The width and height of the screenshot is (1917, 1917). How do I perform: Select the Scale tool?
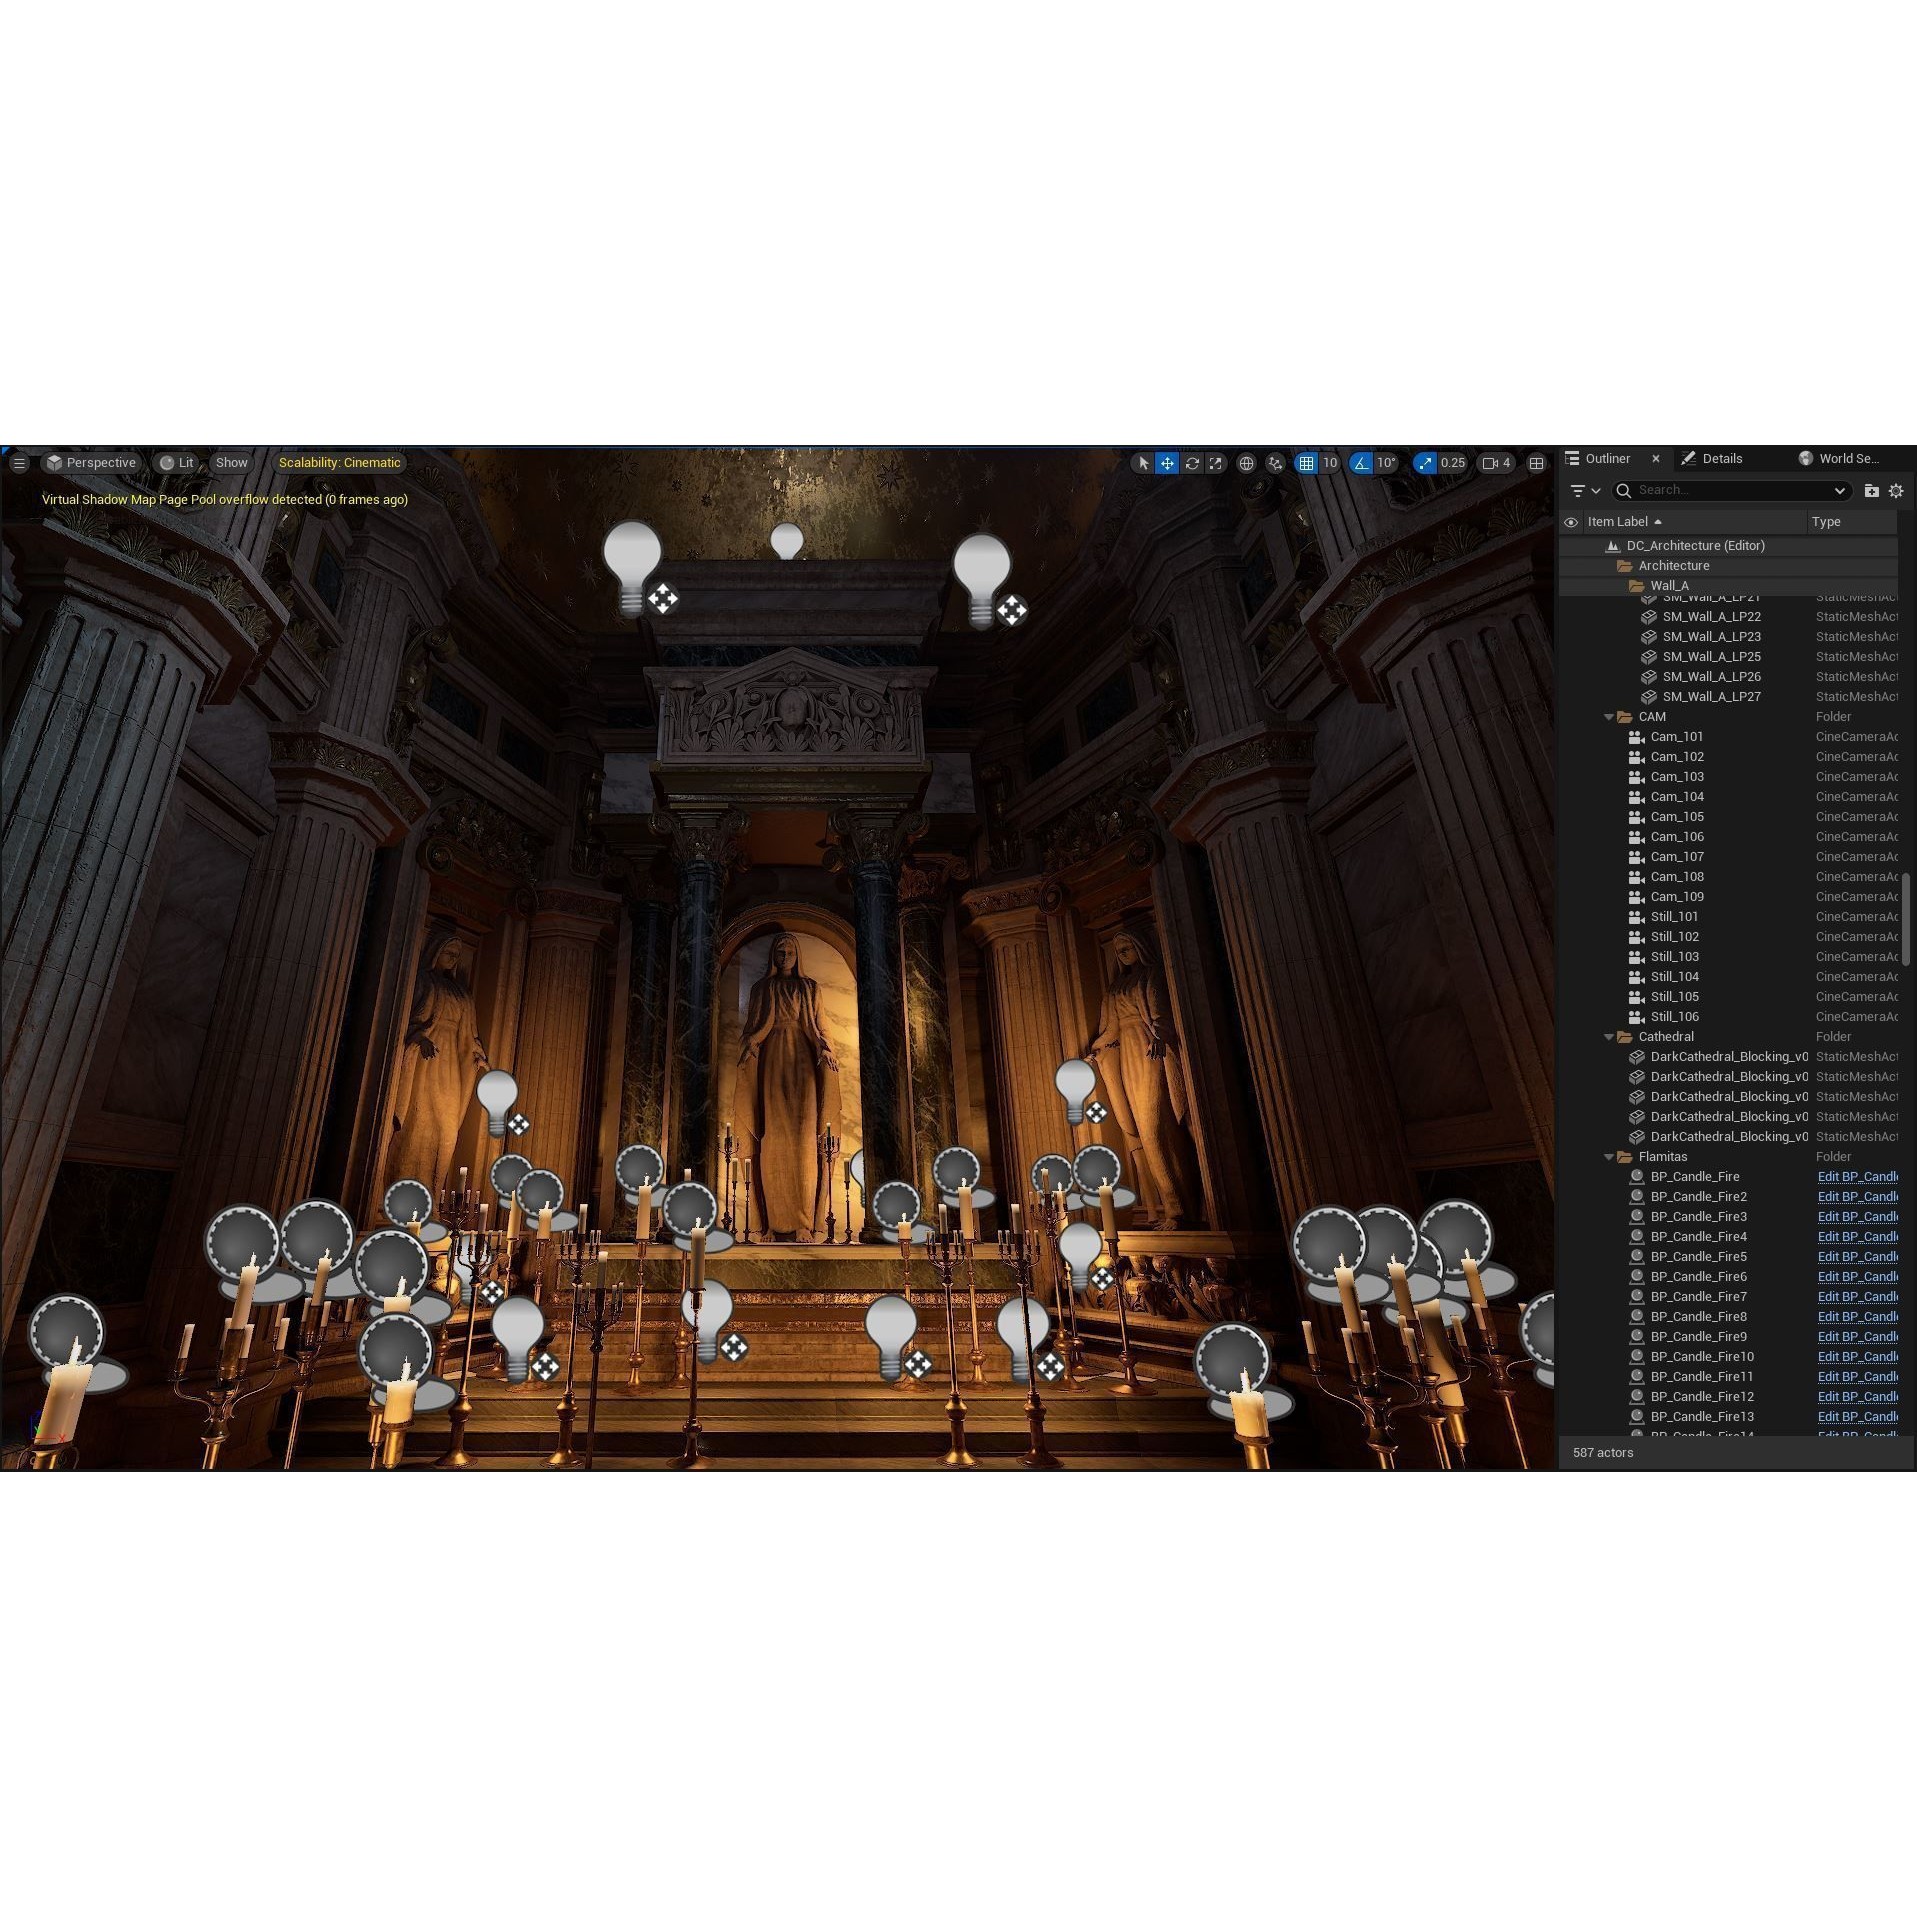tap(1215, 462)
